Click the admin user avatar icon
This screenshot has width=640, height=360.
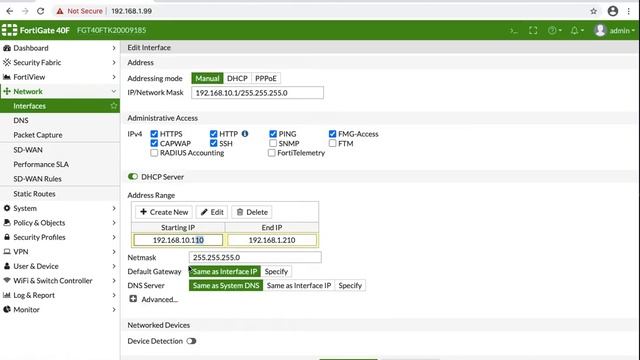coord(600,30)
